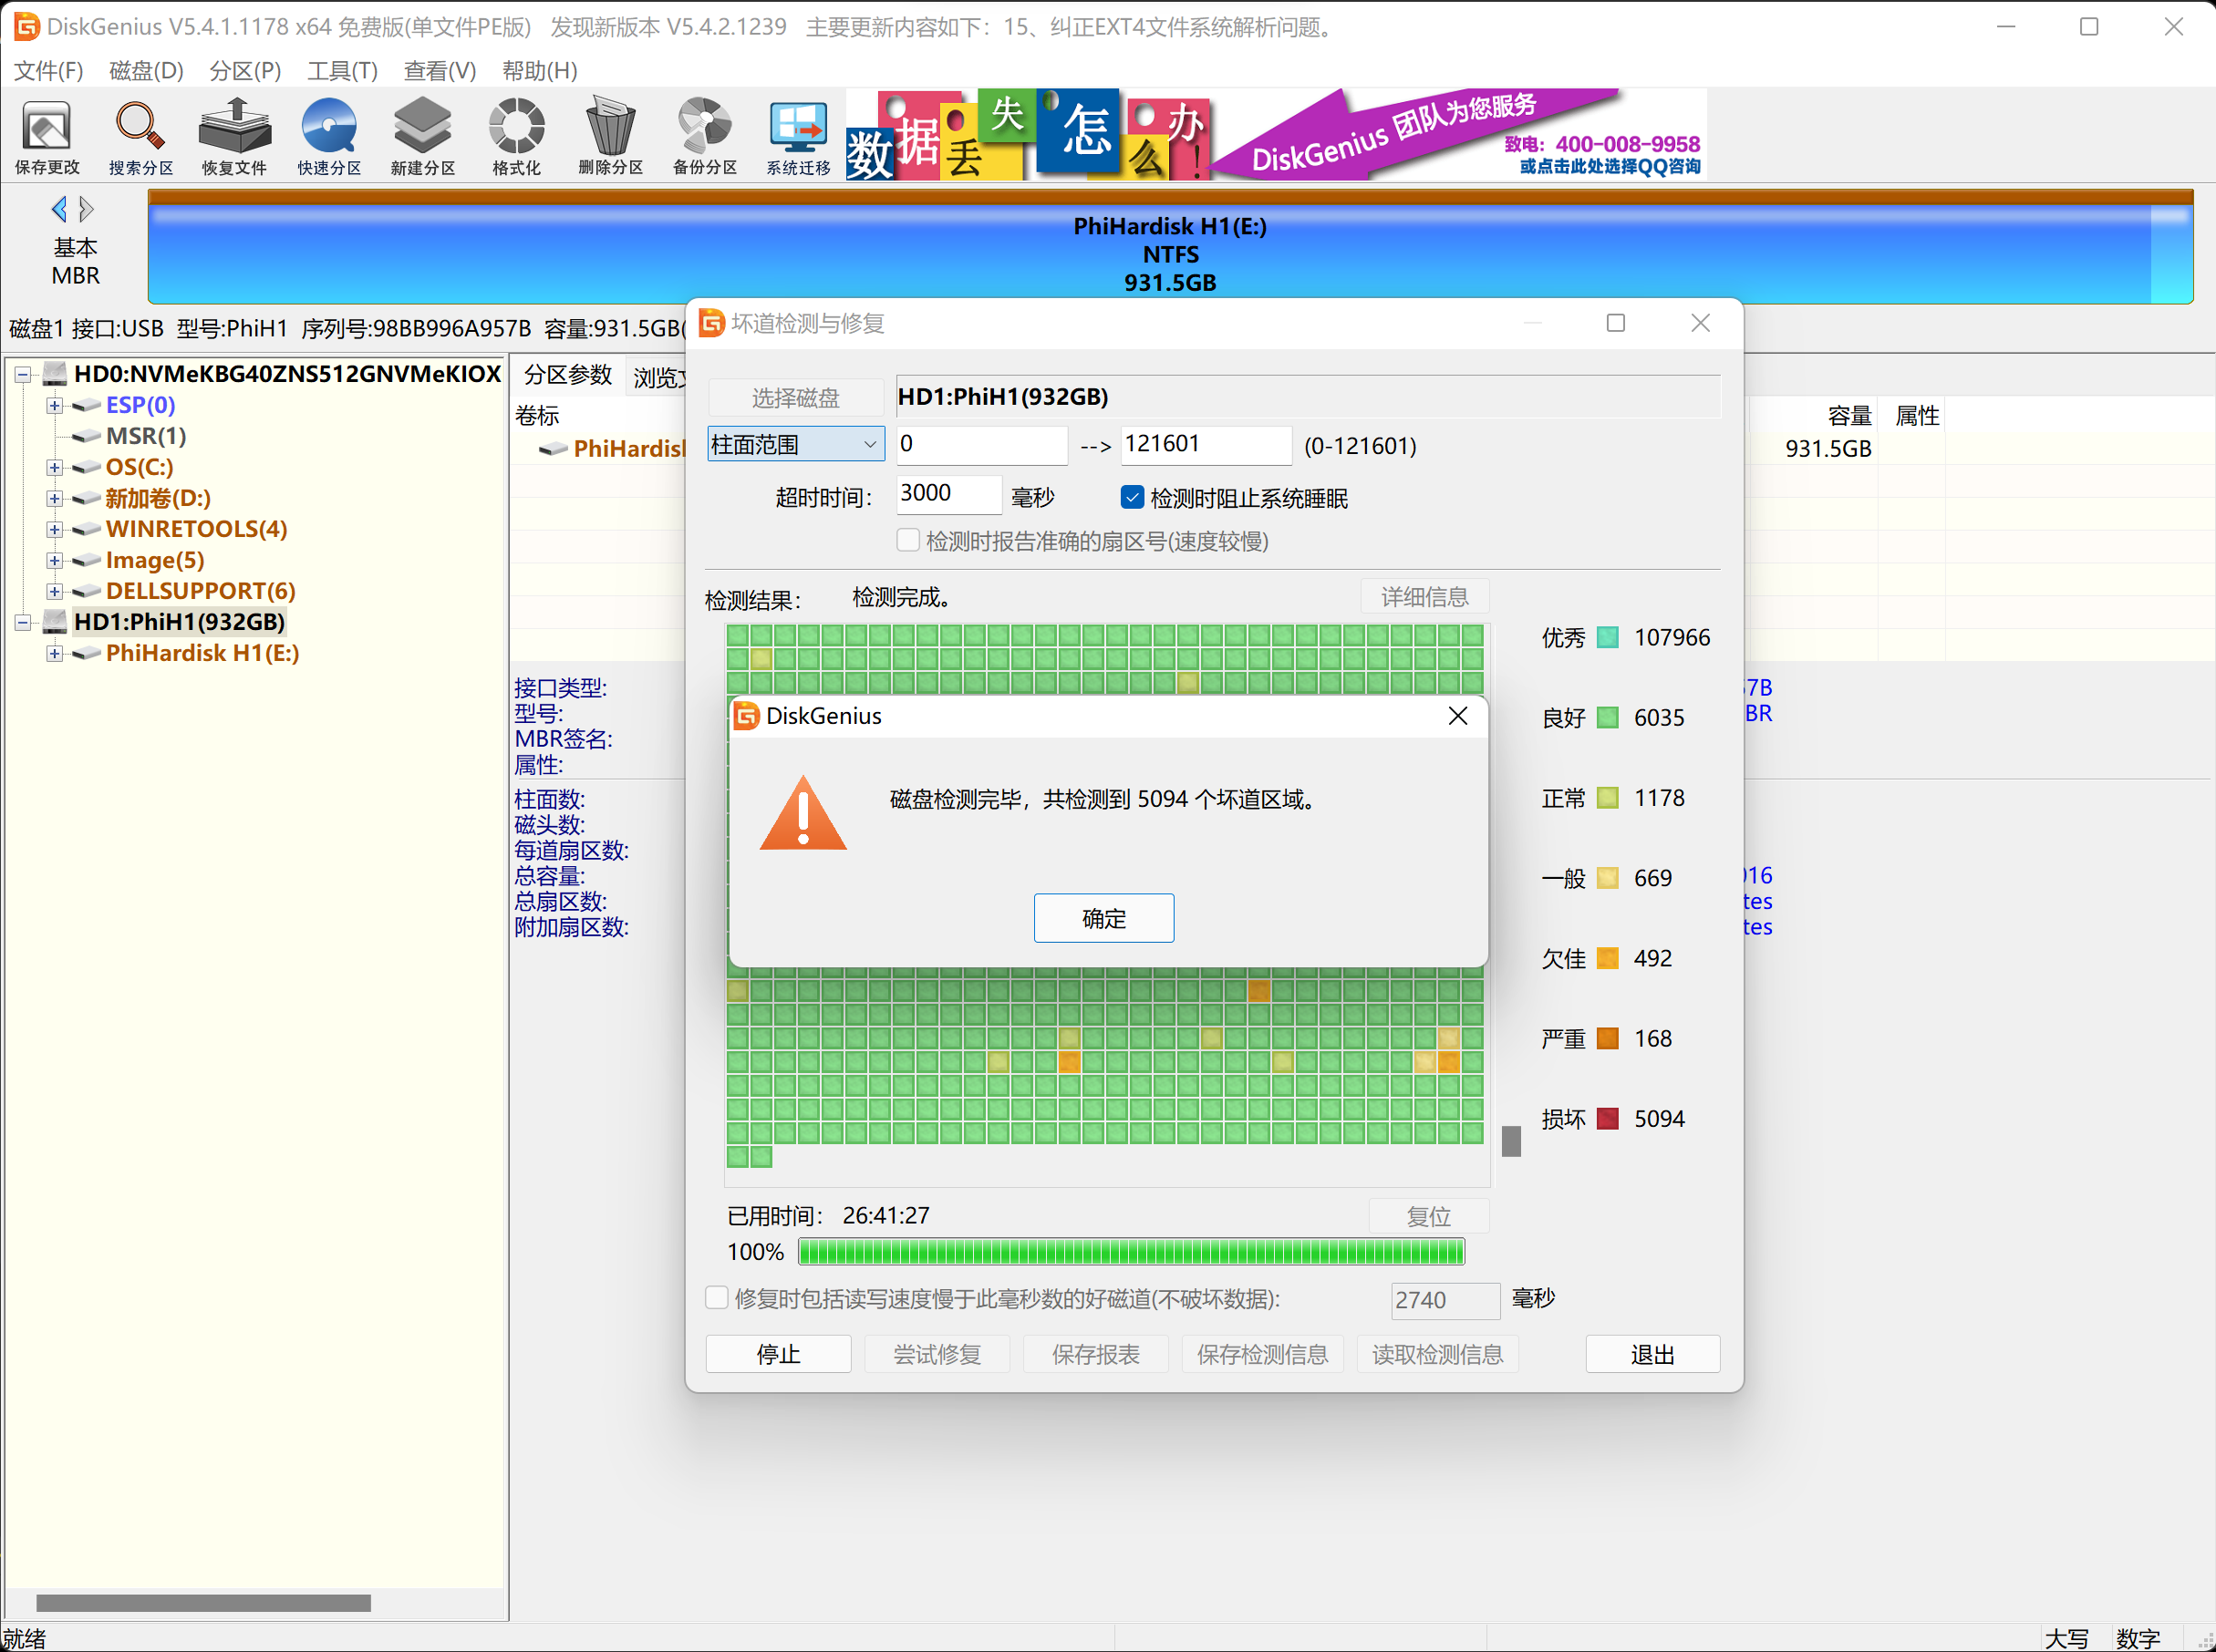
Task: Select the 格式化 toolbar icon
Action: pyautogui.click(x=516, y=137)
